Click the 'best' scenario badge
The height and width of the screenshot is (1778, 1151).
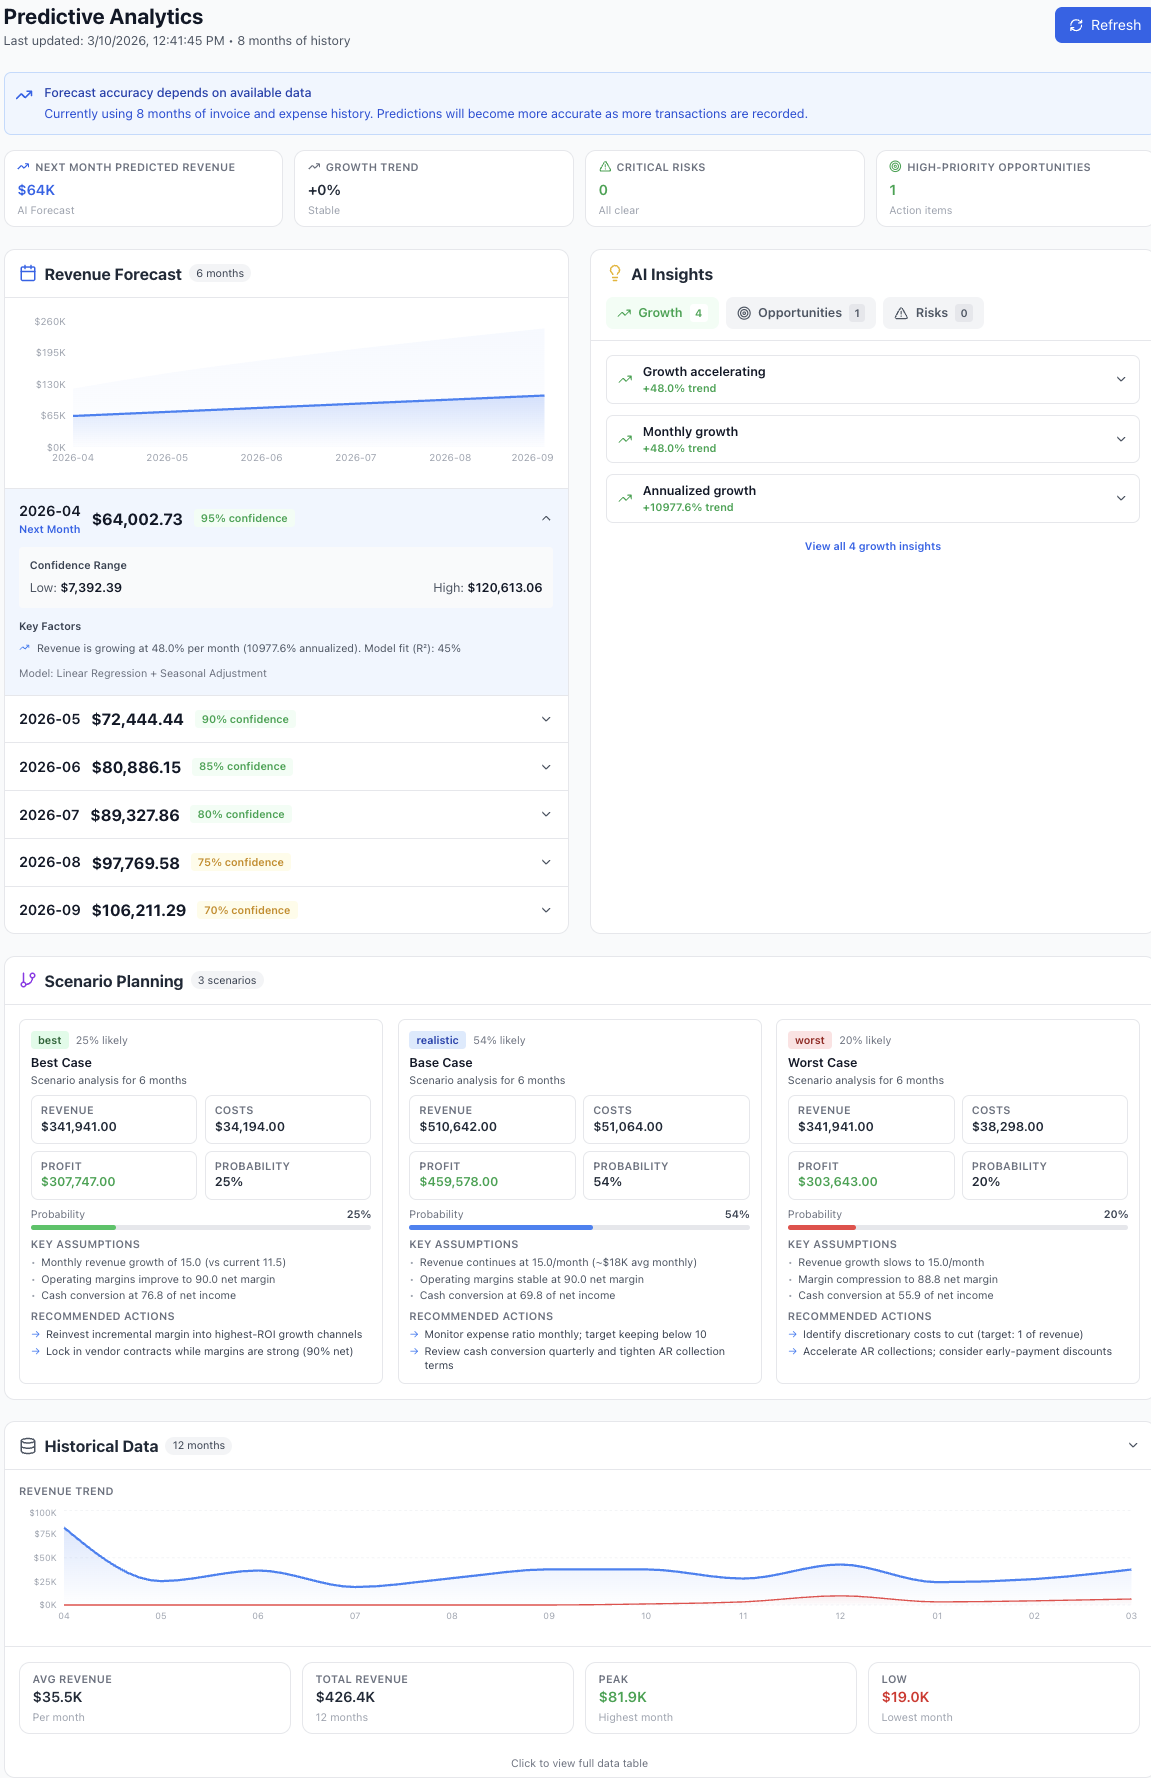50,1040
